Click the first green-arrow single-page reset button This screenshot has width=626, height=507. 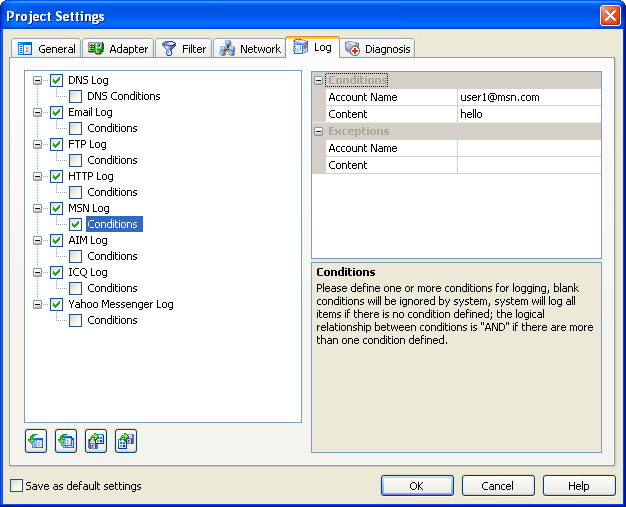click(36, 441)
